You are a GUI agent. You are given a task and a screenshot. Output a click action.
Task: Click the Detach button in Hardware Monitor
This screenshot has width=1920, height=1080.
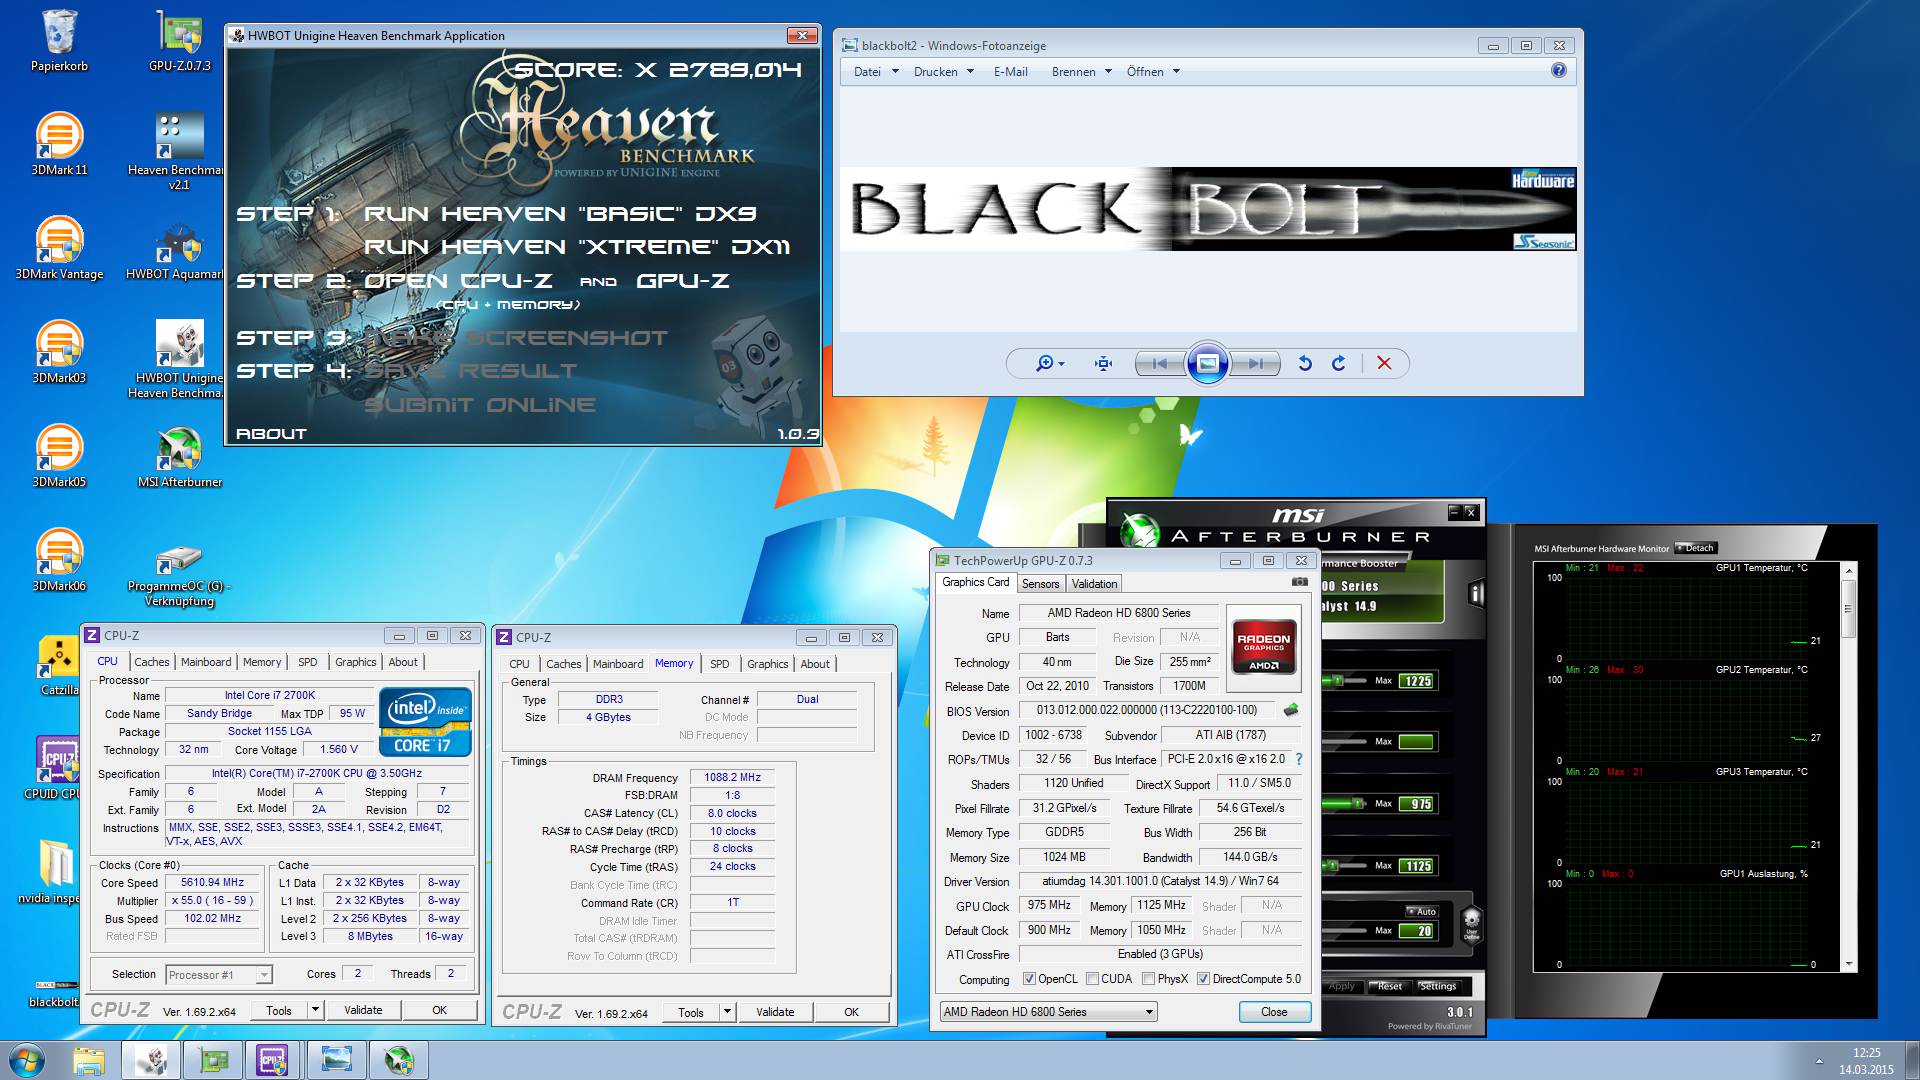[x=1696, y=548]
